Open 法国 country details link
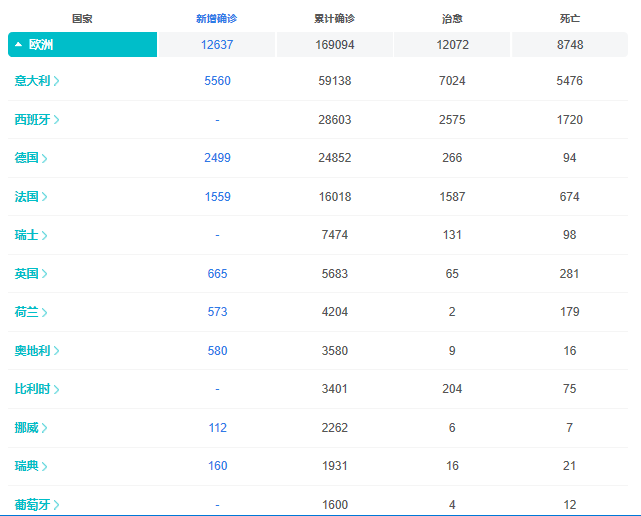This screenshot has width=641, height=516. 31,197
